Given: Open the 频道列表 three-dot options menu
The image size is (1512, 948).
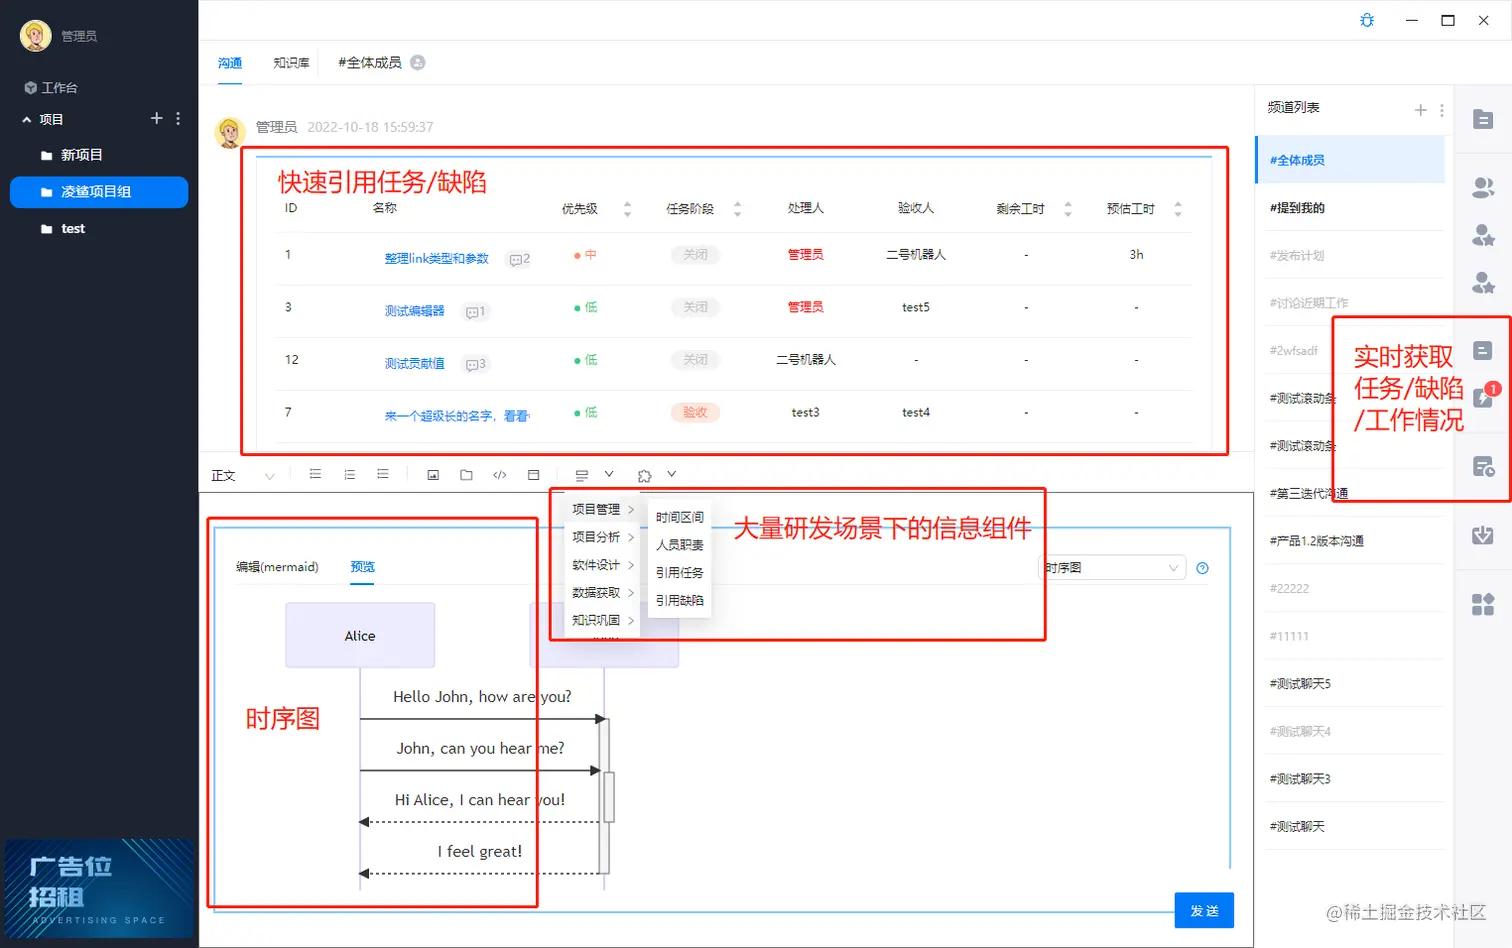Looking at the screenshot, I should click(x=1441, y=110).
